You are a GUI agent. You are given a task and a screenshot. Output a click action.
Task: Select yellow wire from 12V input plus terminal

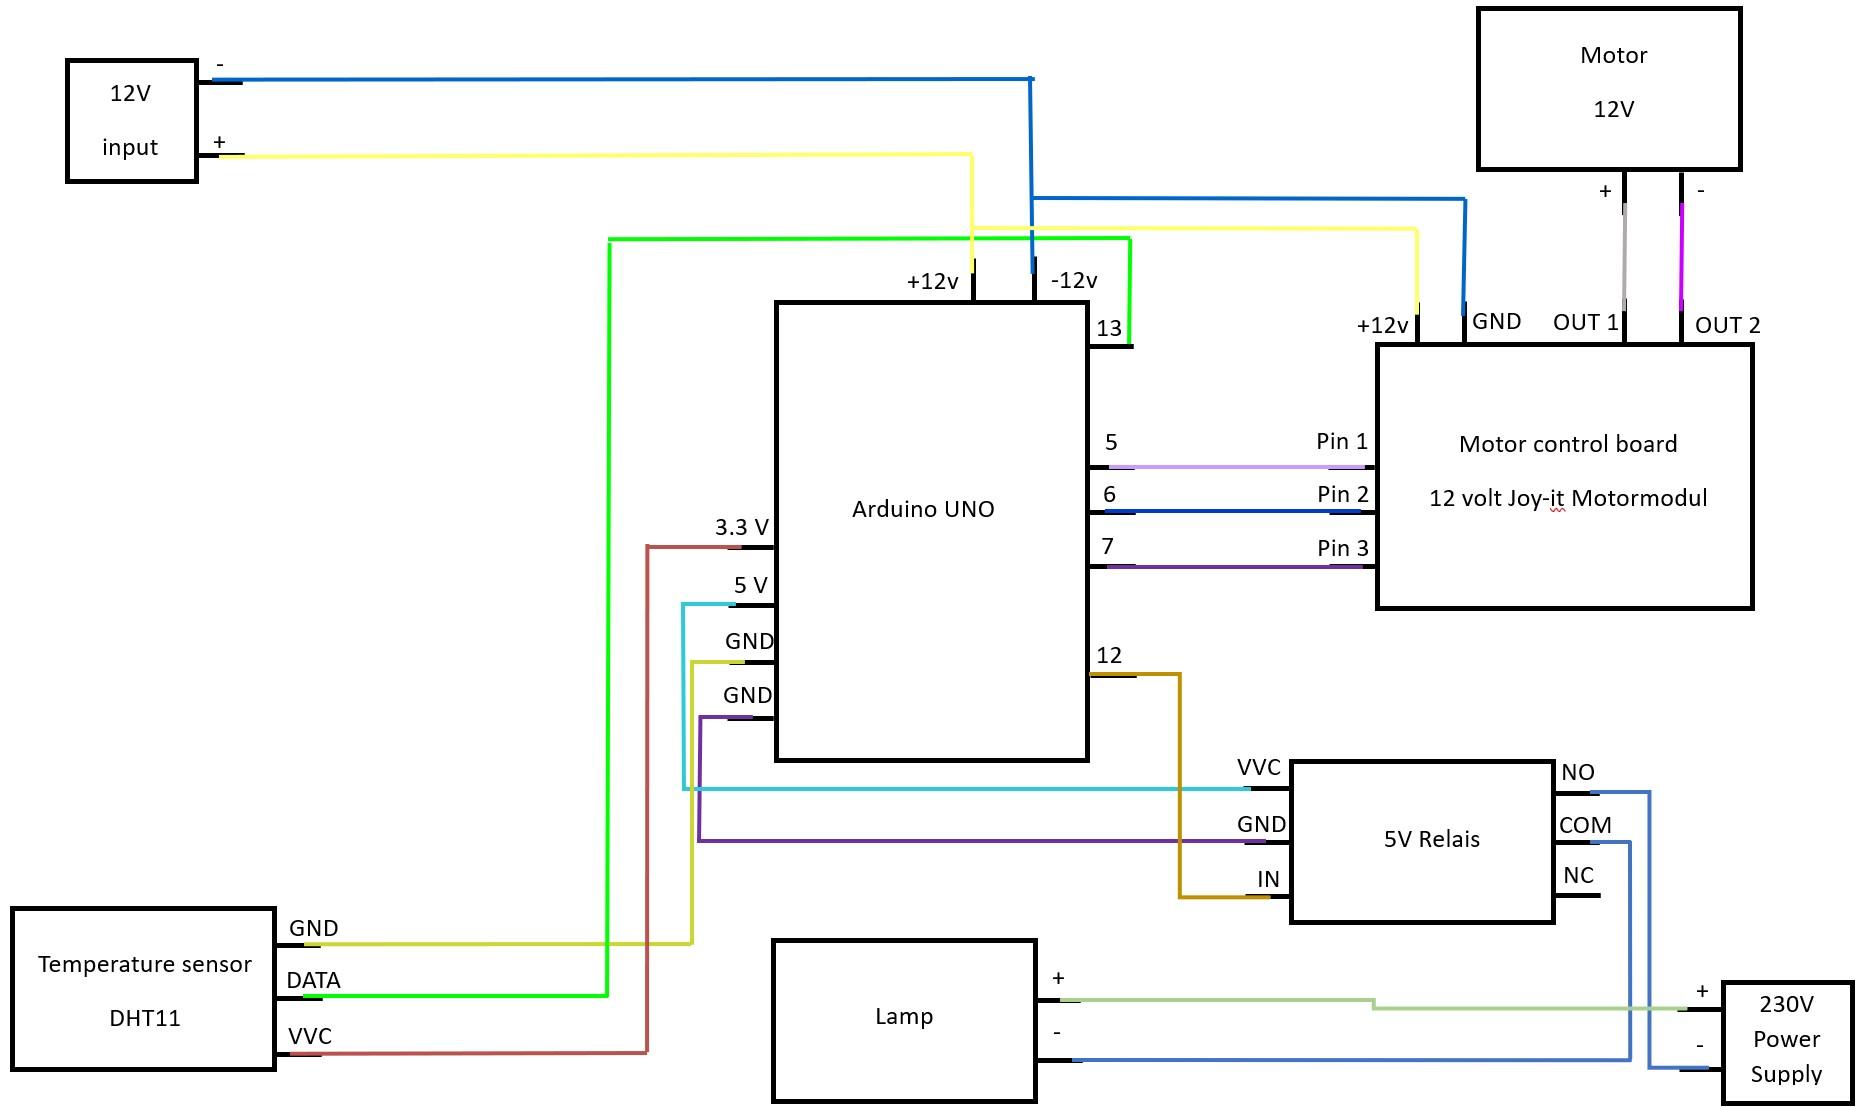tap(600, 154)
